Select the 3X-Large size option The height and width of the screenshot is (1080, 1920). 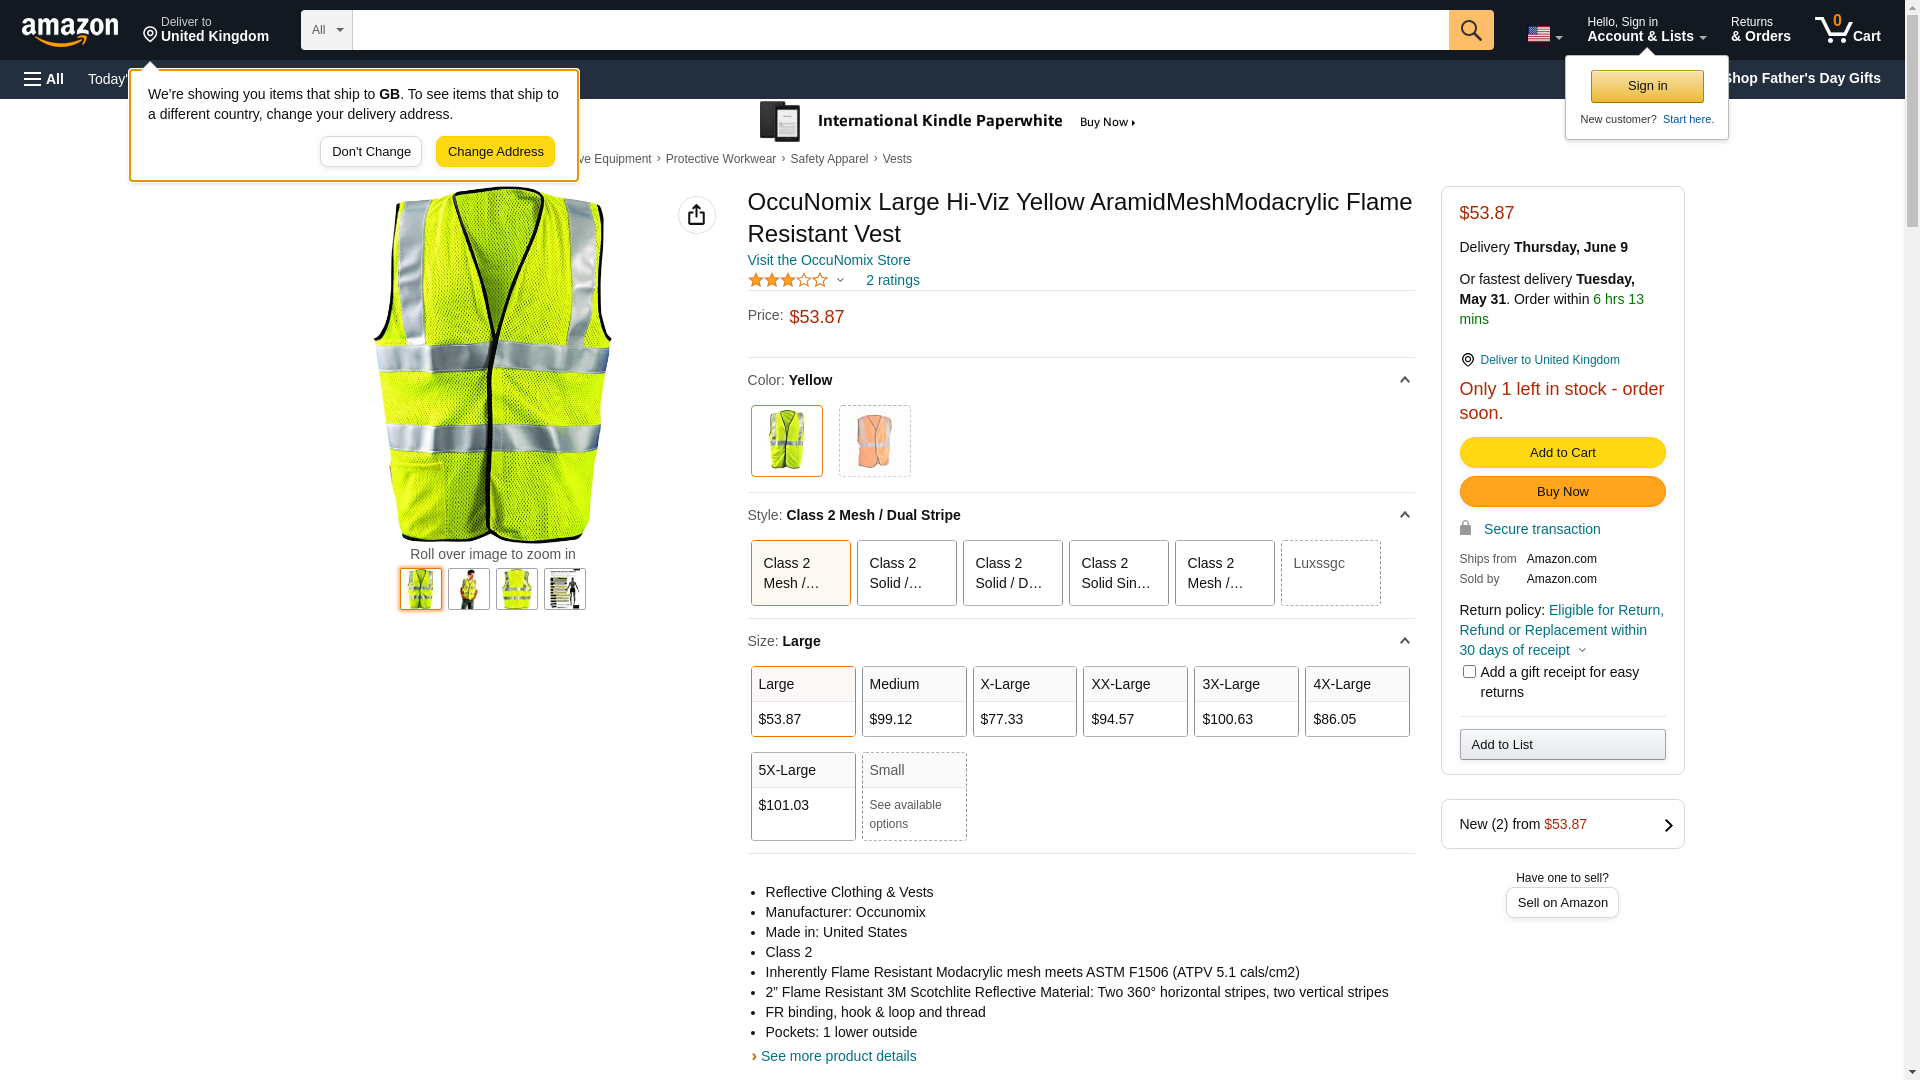pyautogui.click(x=1245, y=701)
